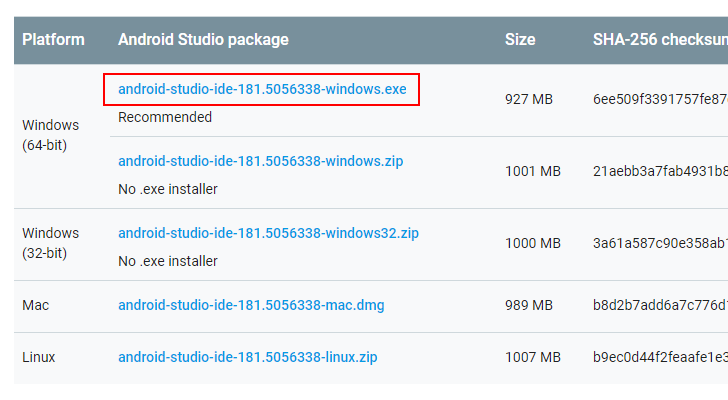Select the Android Studio package header

203,40
